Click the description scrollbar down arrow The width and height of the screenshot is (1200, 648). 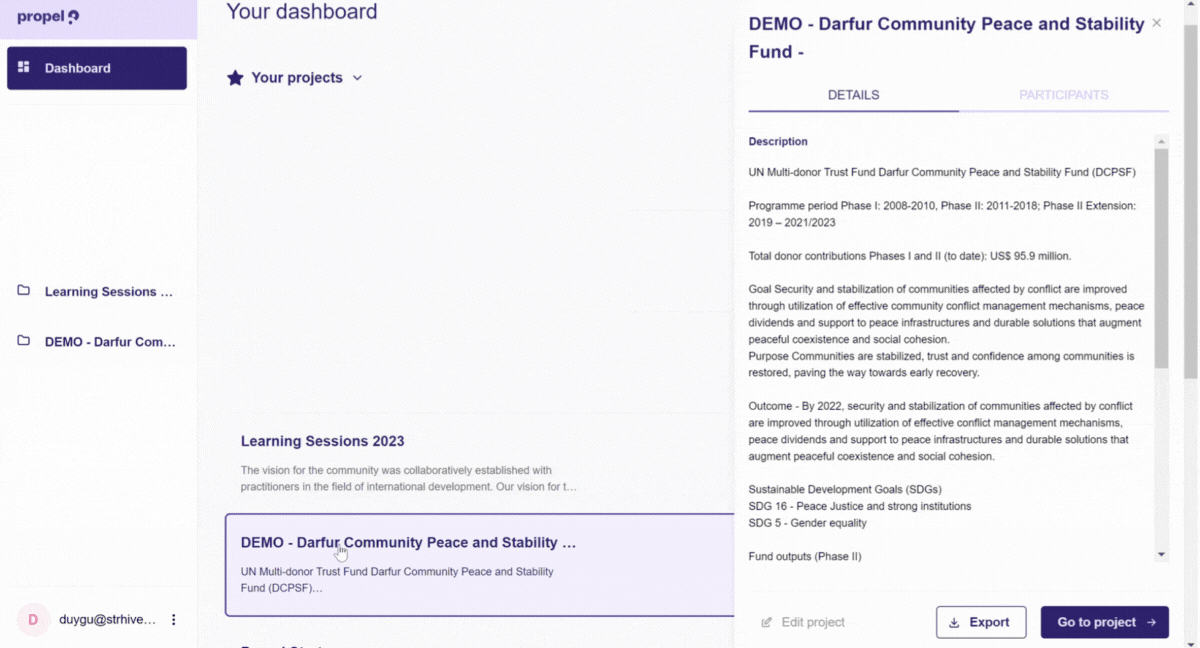click(1161, 554)
